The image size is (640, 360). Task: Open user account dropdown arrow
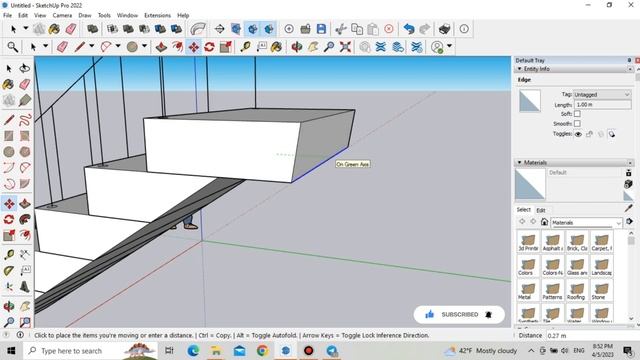[x=449, y=46]
